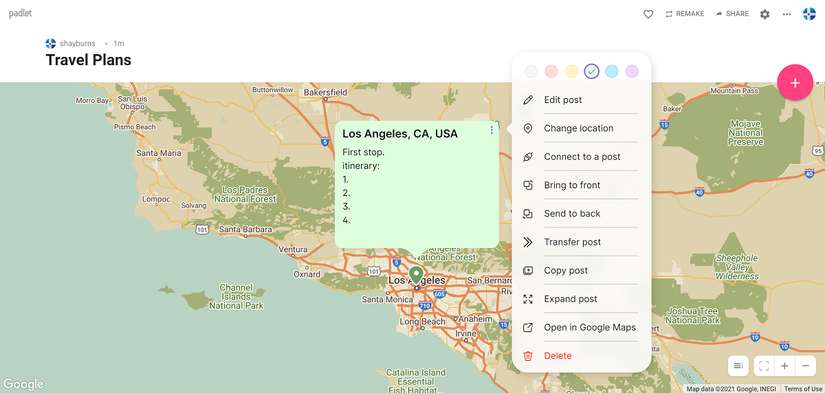Click the plug icon for Connect to a post

coord(528,157)
